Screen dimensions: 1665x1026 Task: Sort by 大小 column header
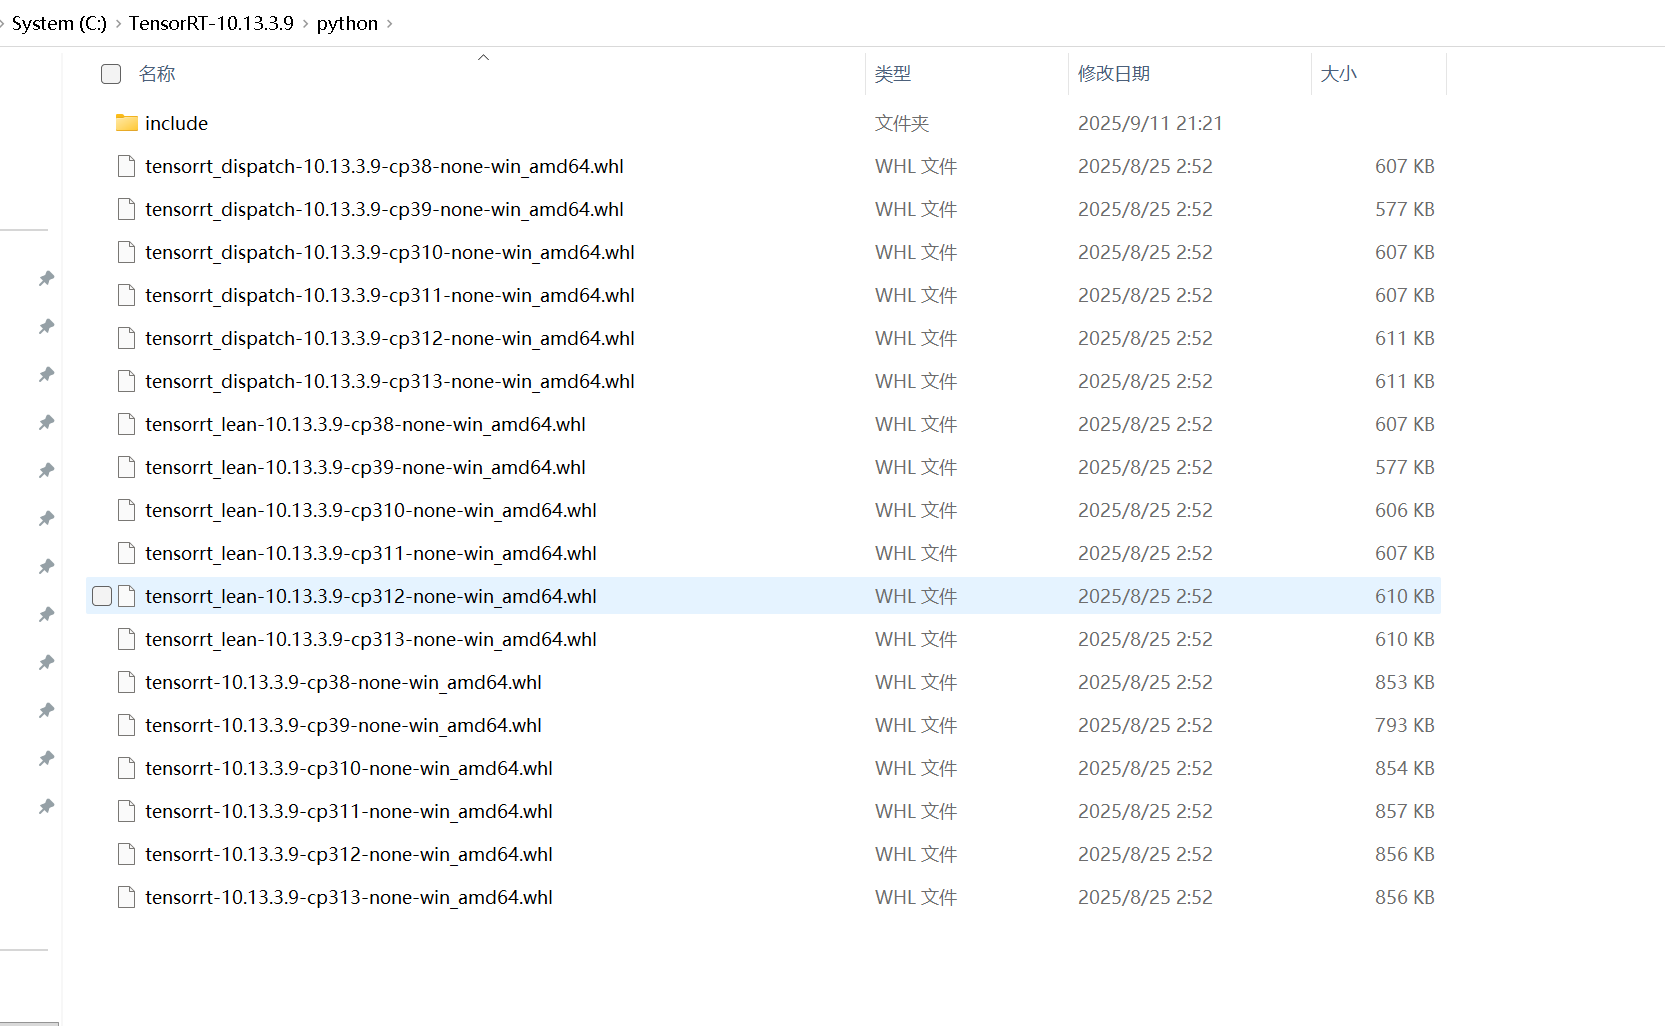click(1339, 74)
